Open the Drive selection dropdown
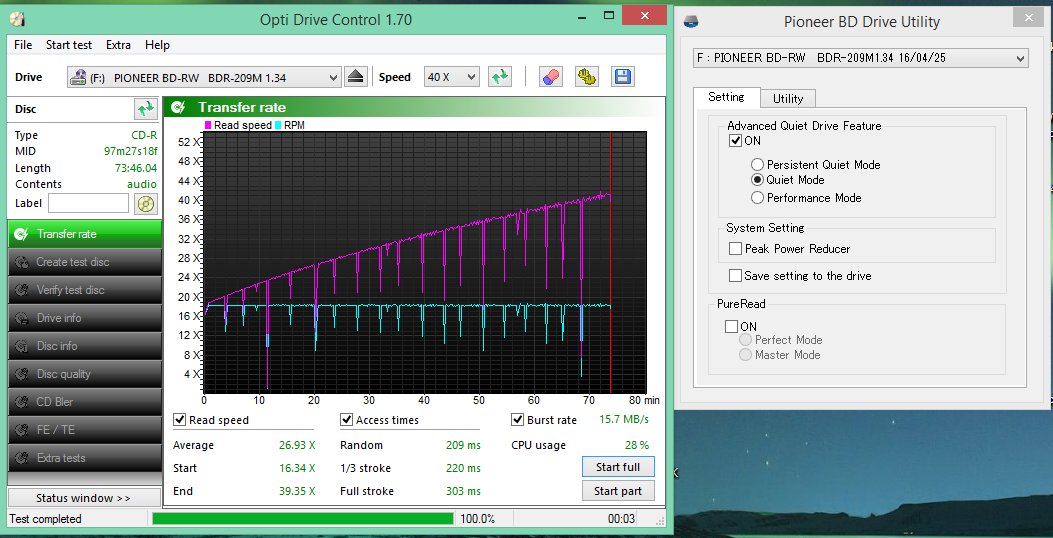This screenshot has height=538, width=1053. pyautogui.click(x=204, y=77)
